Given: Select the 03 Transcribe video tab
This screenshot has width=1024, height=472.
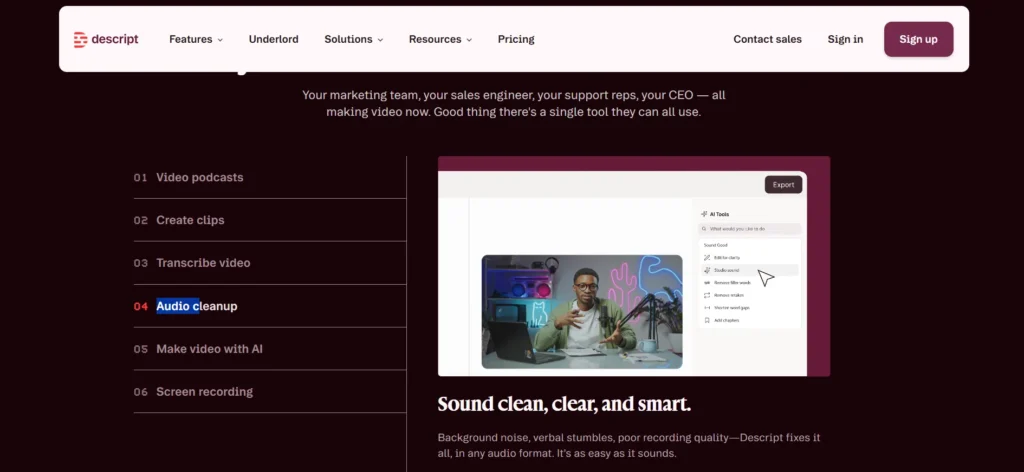Looking at the screenshot, I should pos(270,263).
